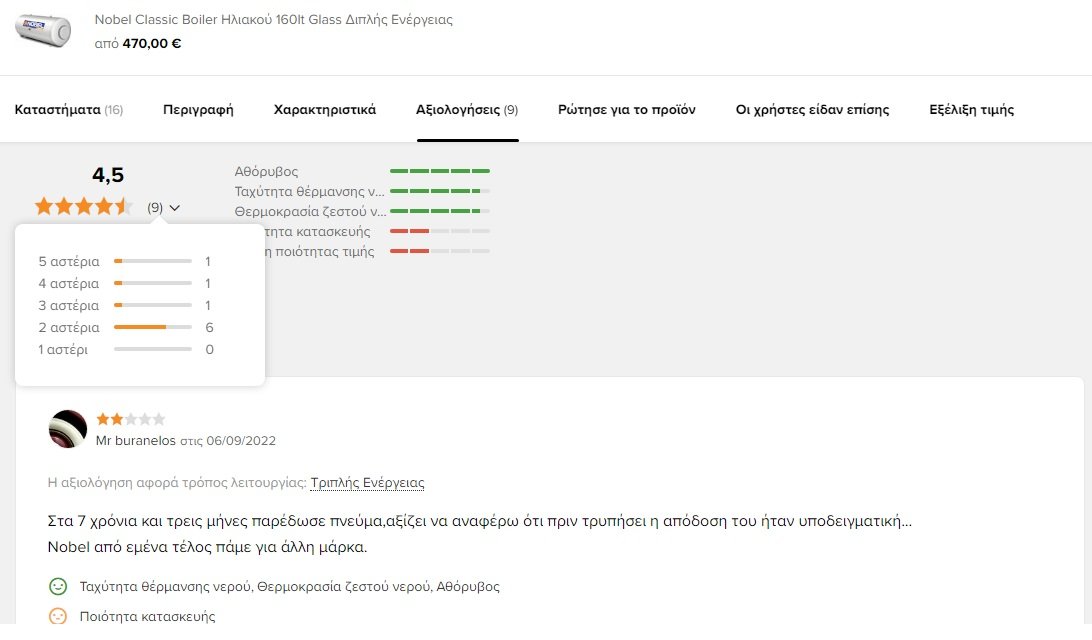Click the orange neutral face icon
The height and width of the screenshot is (640, 1092).
point(58,616)
